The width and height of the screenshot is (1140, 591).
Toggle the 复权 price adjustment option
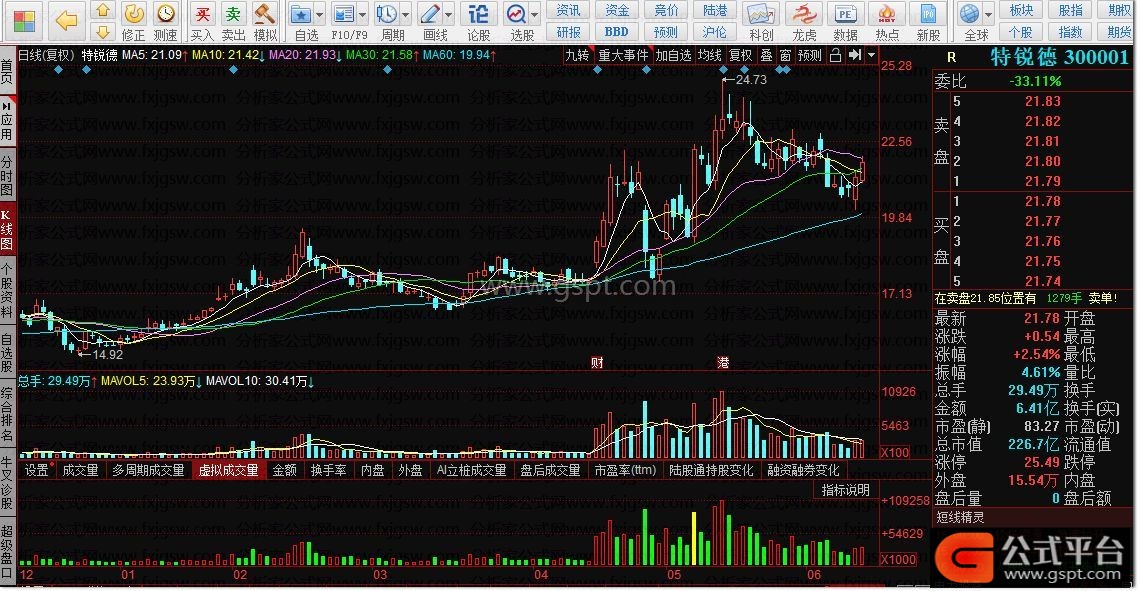(x=741, y=55)
